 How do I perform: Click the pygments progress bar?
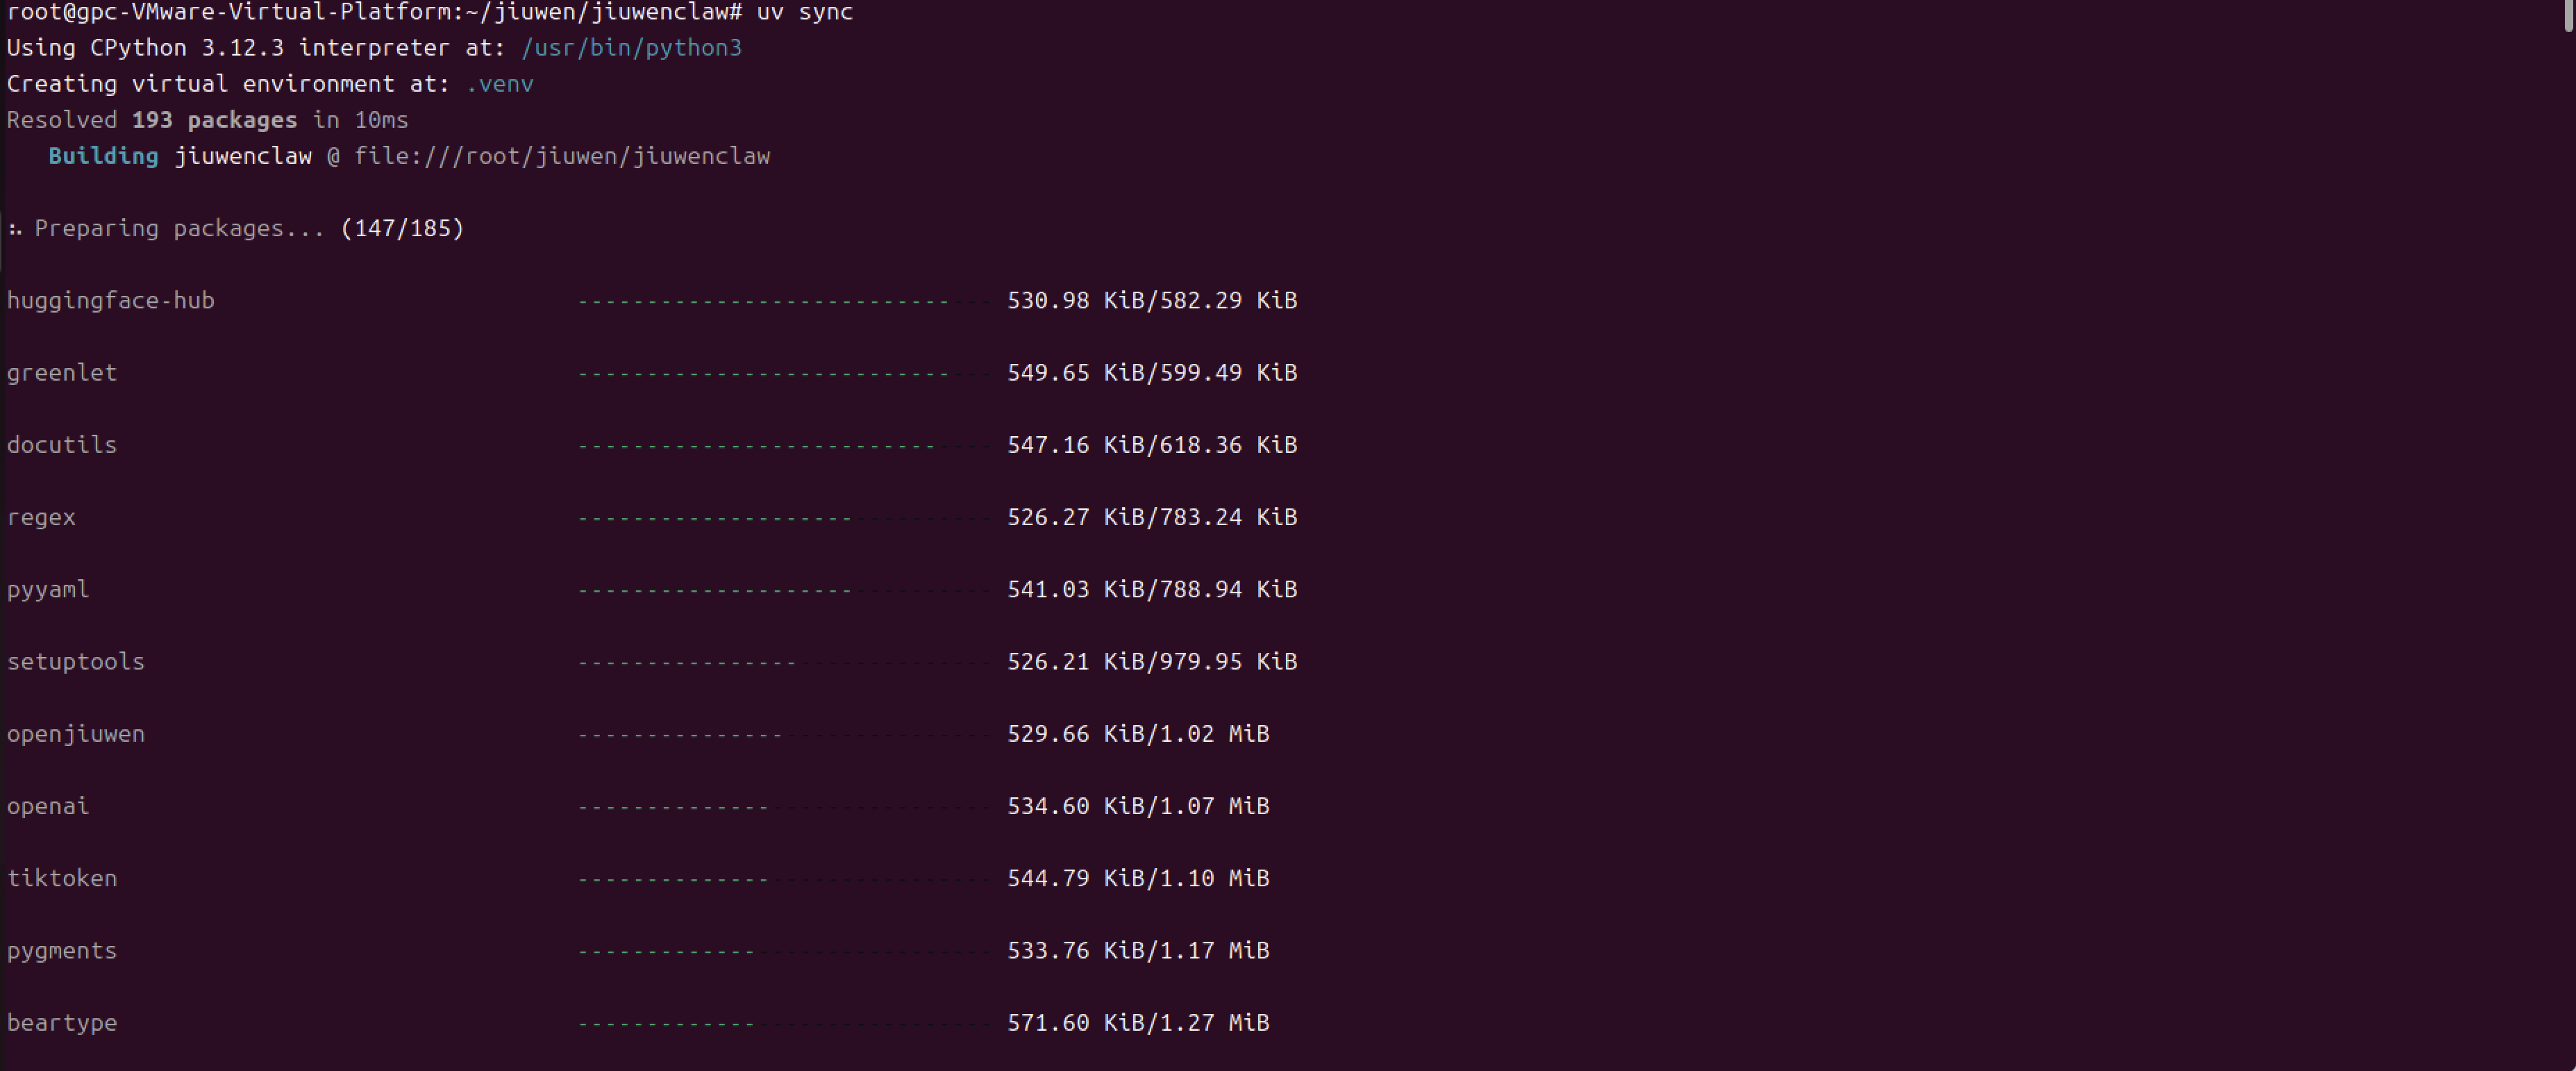click(x=785, y=951)
